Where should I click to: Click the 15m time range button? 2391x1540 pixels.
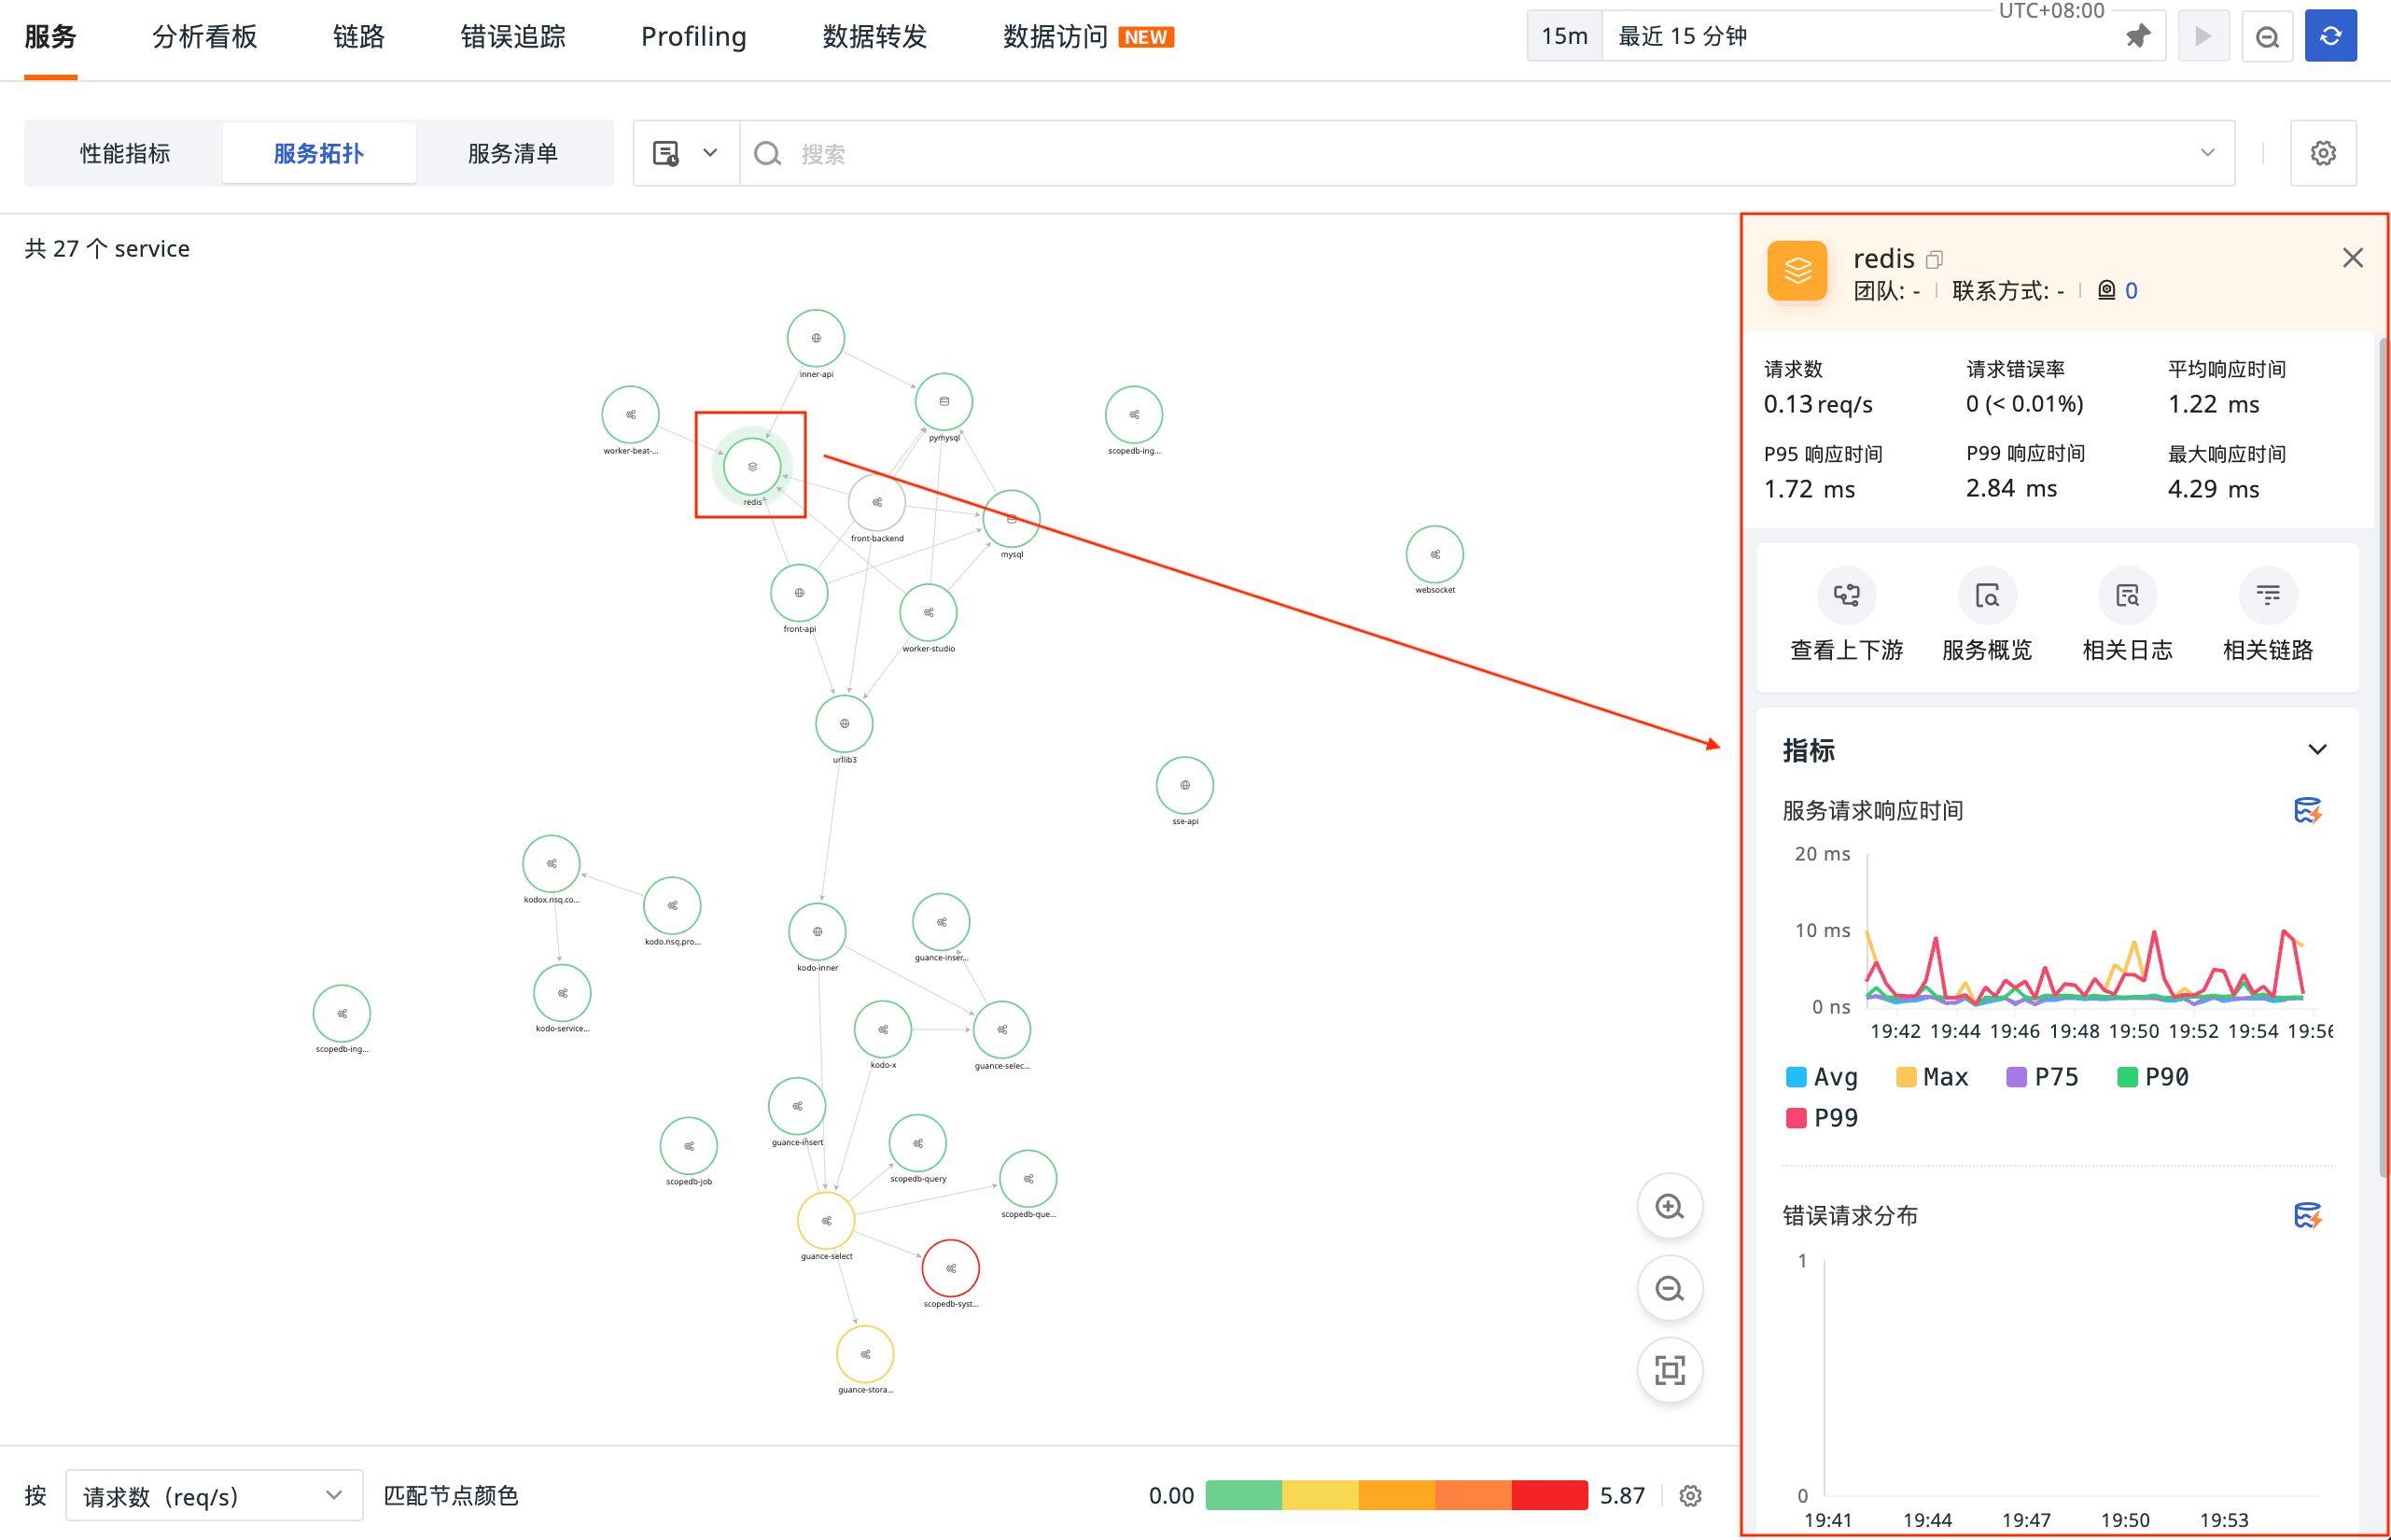click(1564, 36)
